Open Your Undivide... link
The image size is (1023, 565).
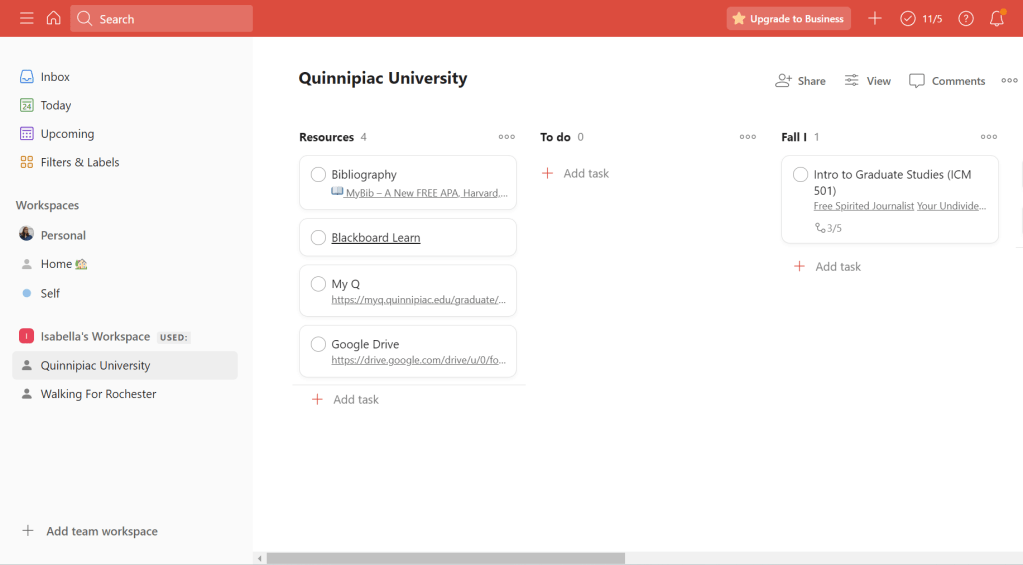951,206
